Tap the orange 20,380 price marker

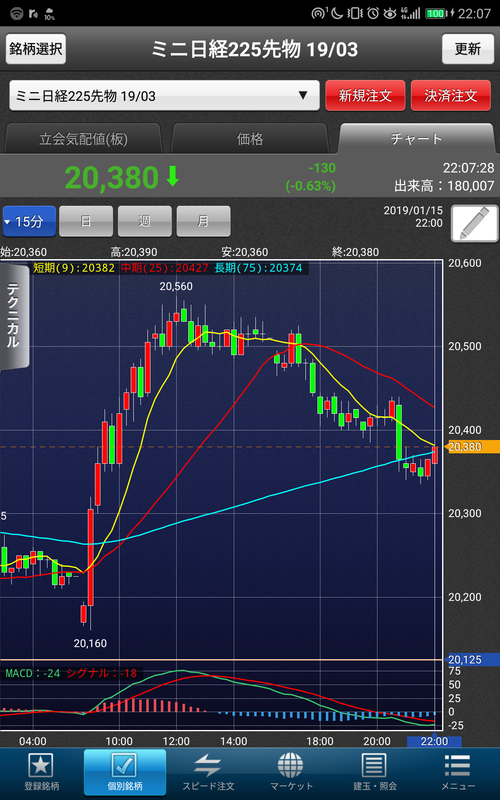click(472, 447)
